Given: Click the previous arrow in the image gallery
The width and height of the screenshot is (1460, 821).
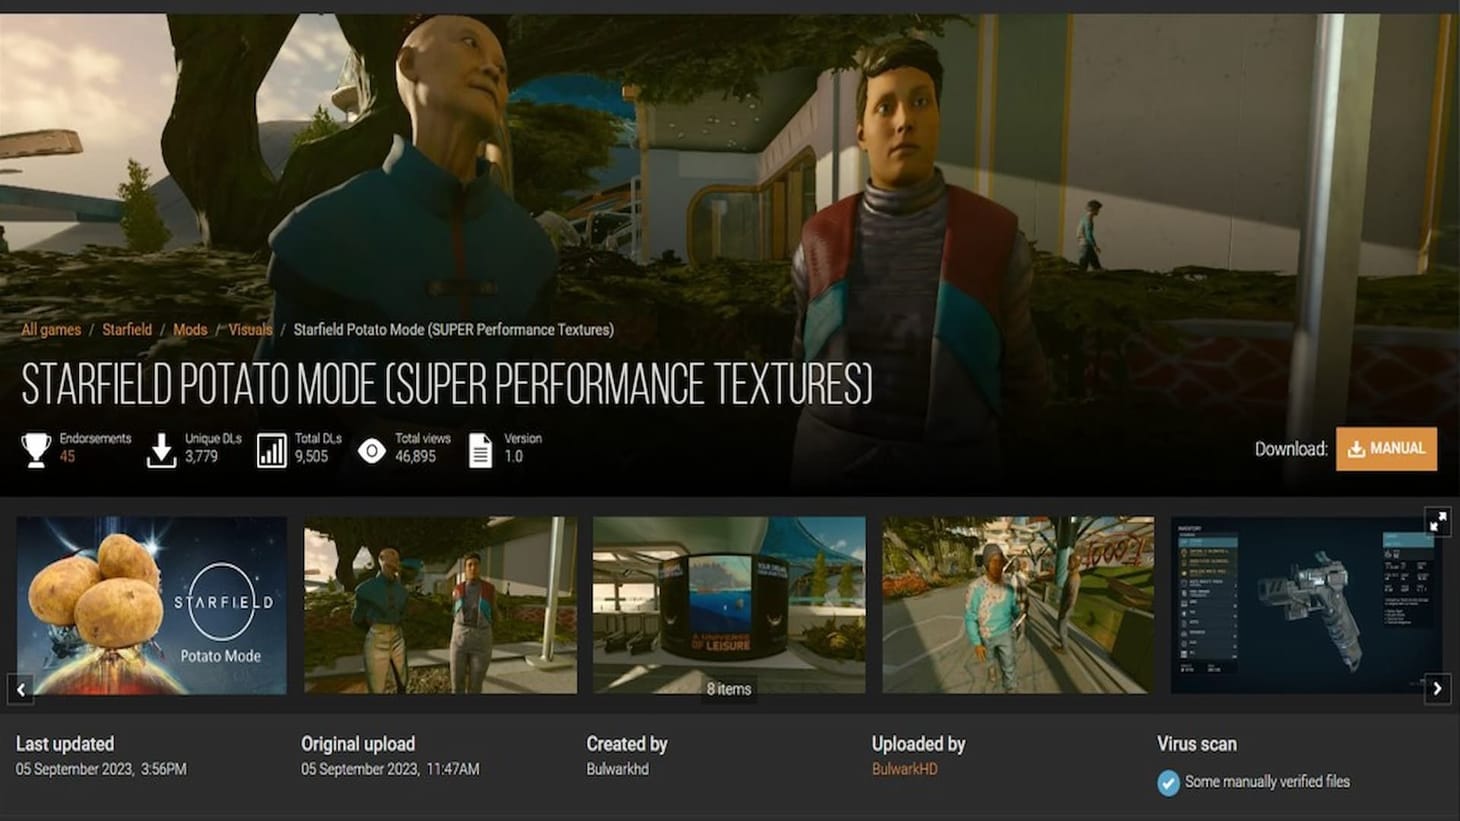Looking at the screenshot, I should 21,689.
